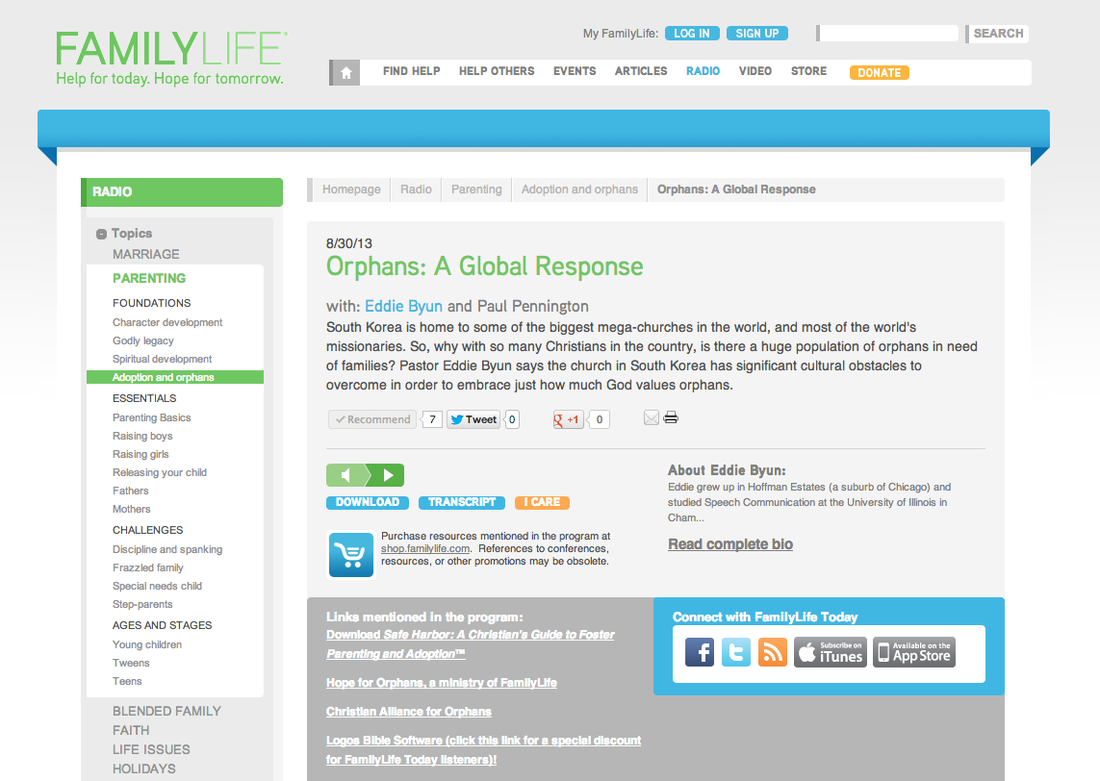This screenshot has height=781, width=1100.
Task: Click the SEARCH button
Action: pos(998,33)
